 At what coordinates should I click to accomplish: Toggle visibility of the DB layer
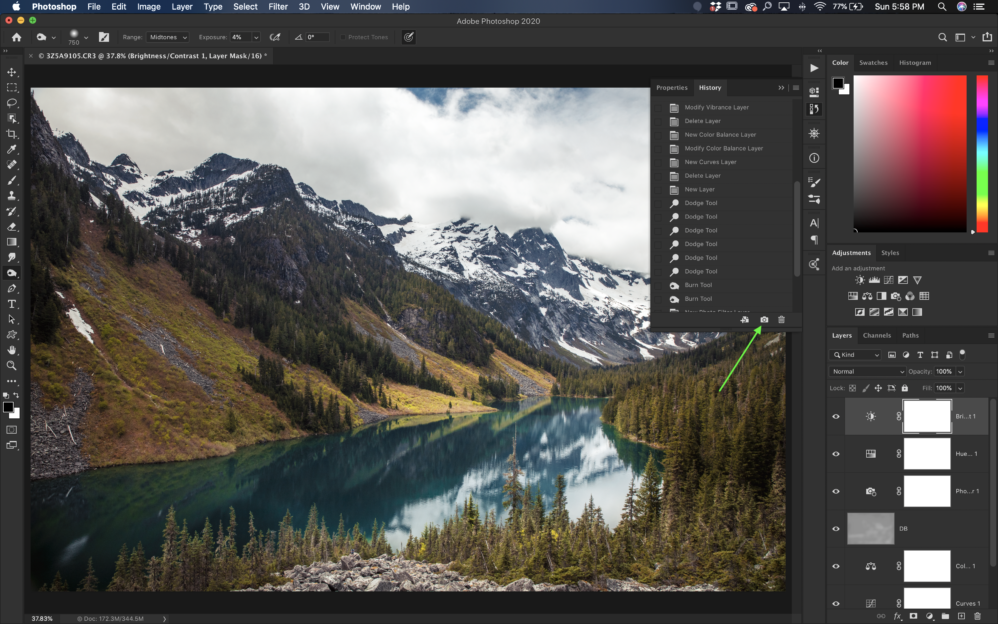point(836,528)
